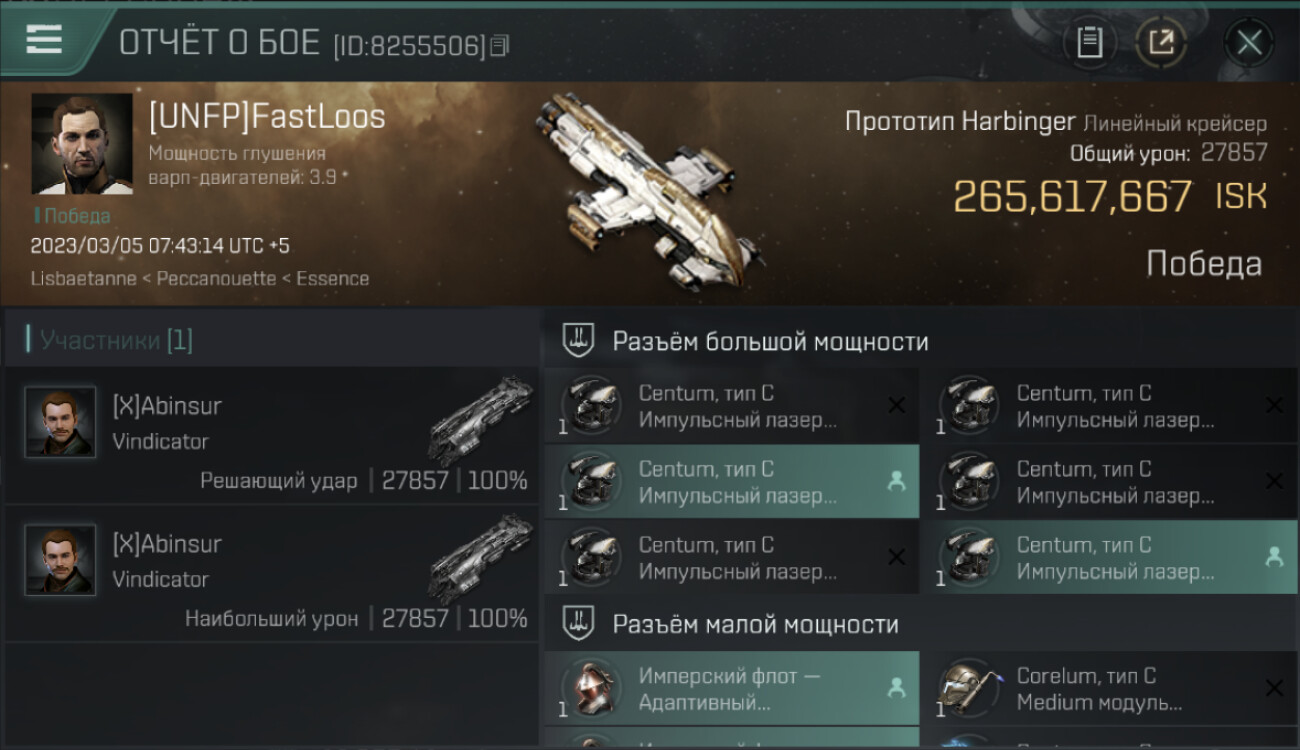The width and height of the screenshot is (1300, 750).
Task: View the FastLoos pilot portrait
Action: (x=82, y=143)
